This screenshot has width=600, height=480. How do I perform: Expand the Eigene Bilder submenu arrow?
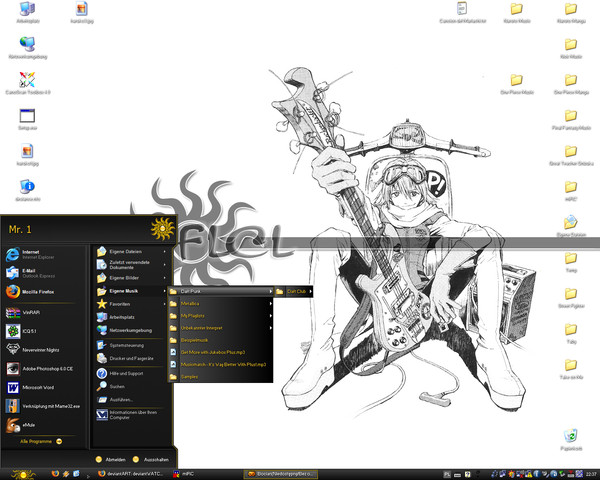pyautogui.click(x=165, y=278)
